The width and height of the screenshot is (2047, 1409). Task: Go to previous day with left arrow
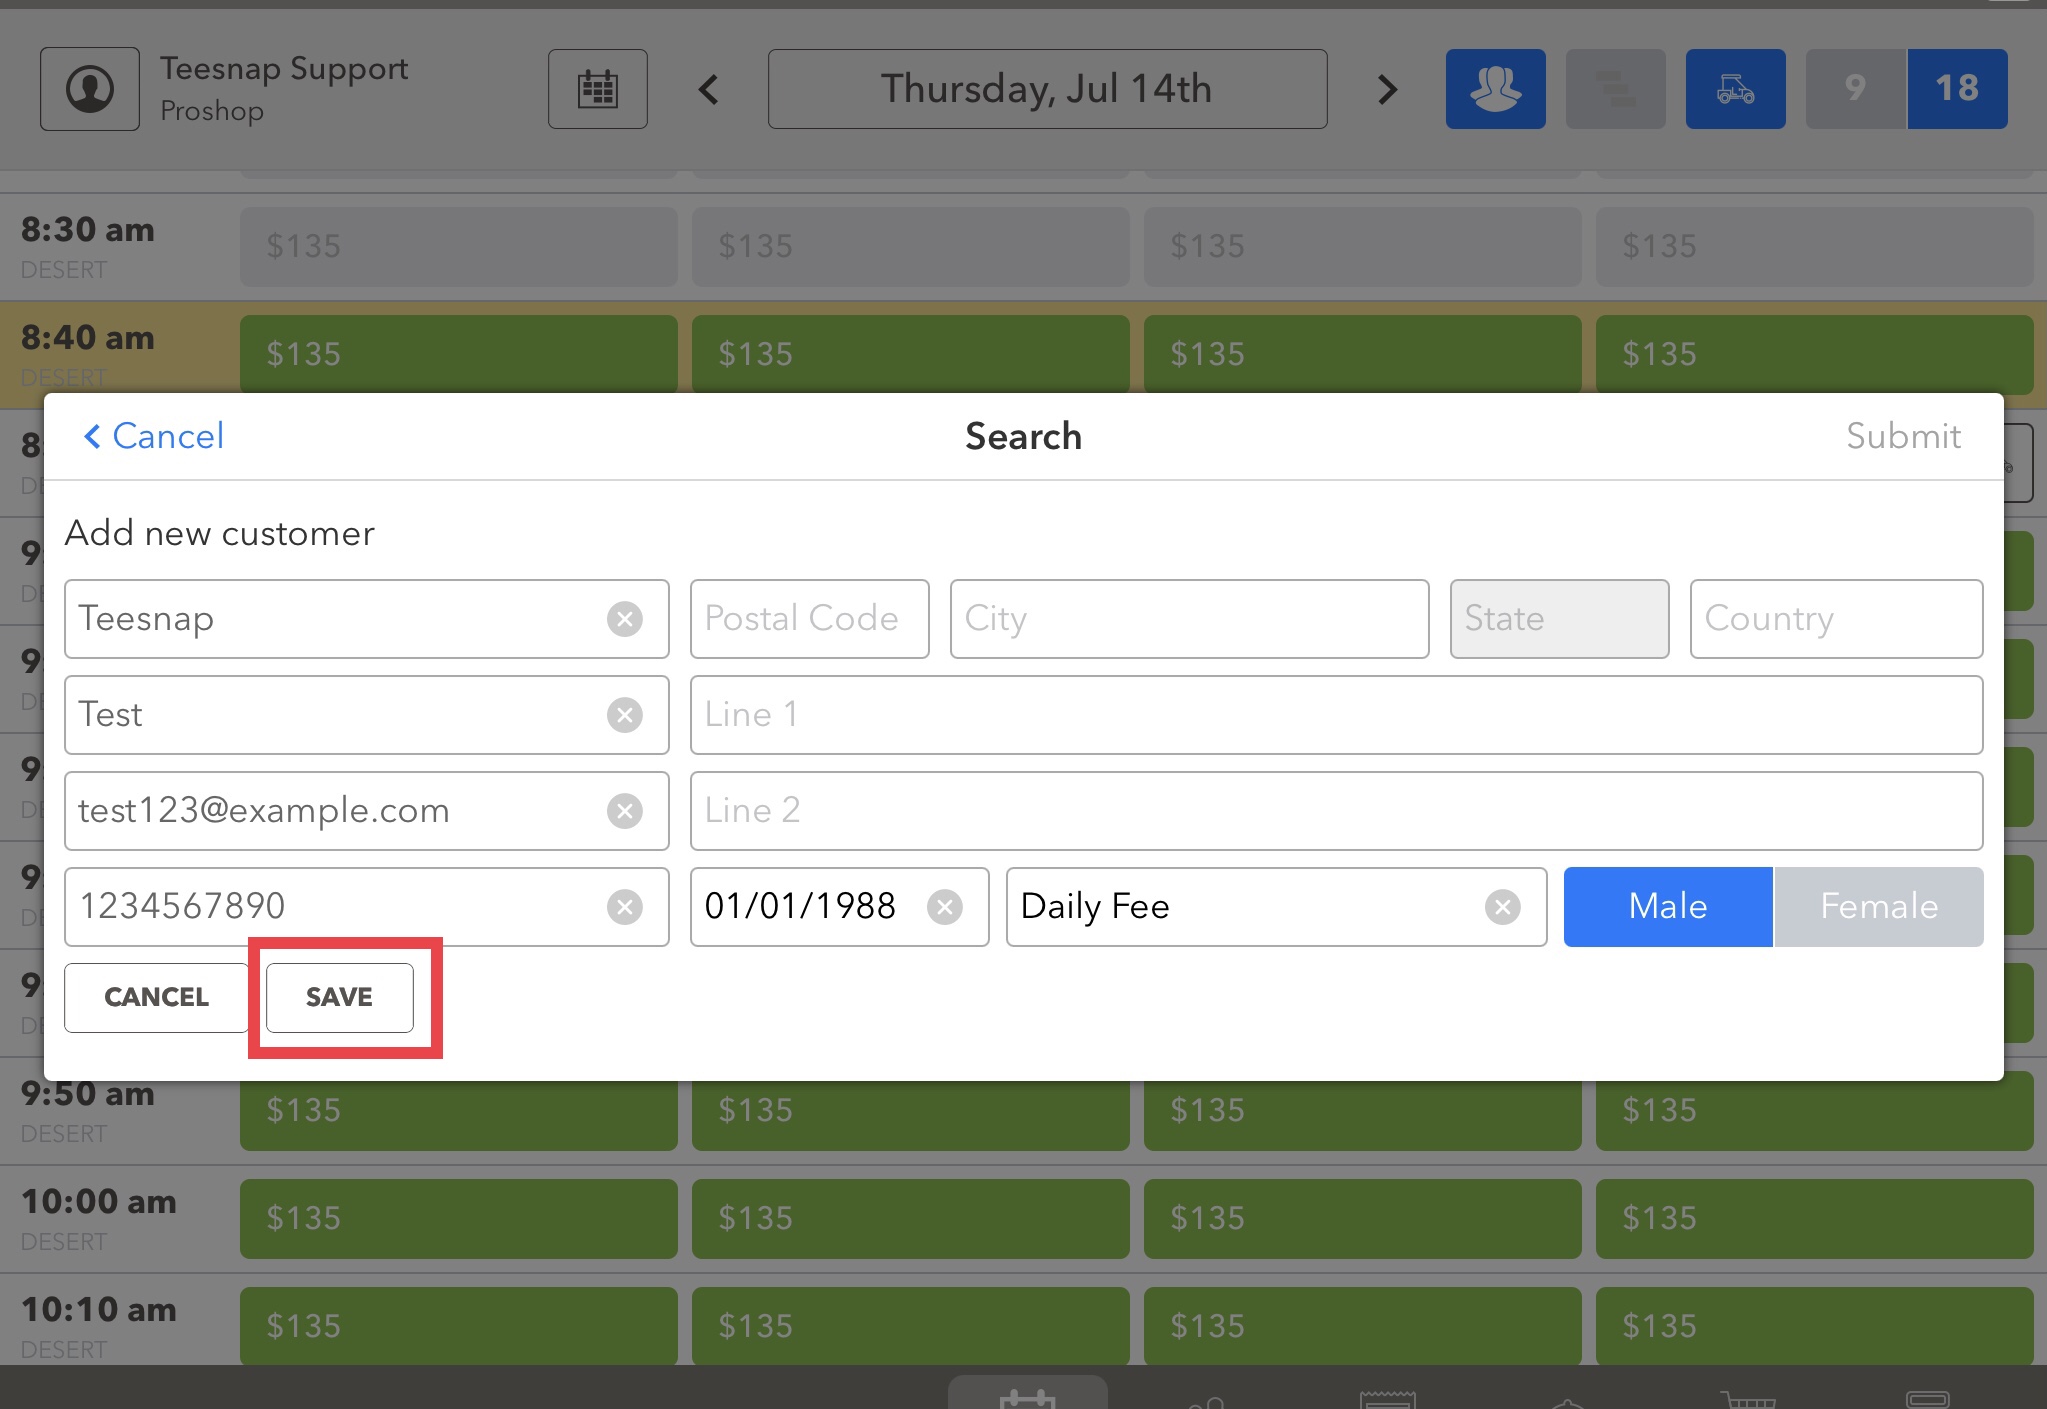tap(709, 90)
